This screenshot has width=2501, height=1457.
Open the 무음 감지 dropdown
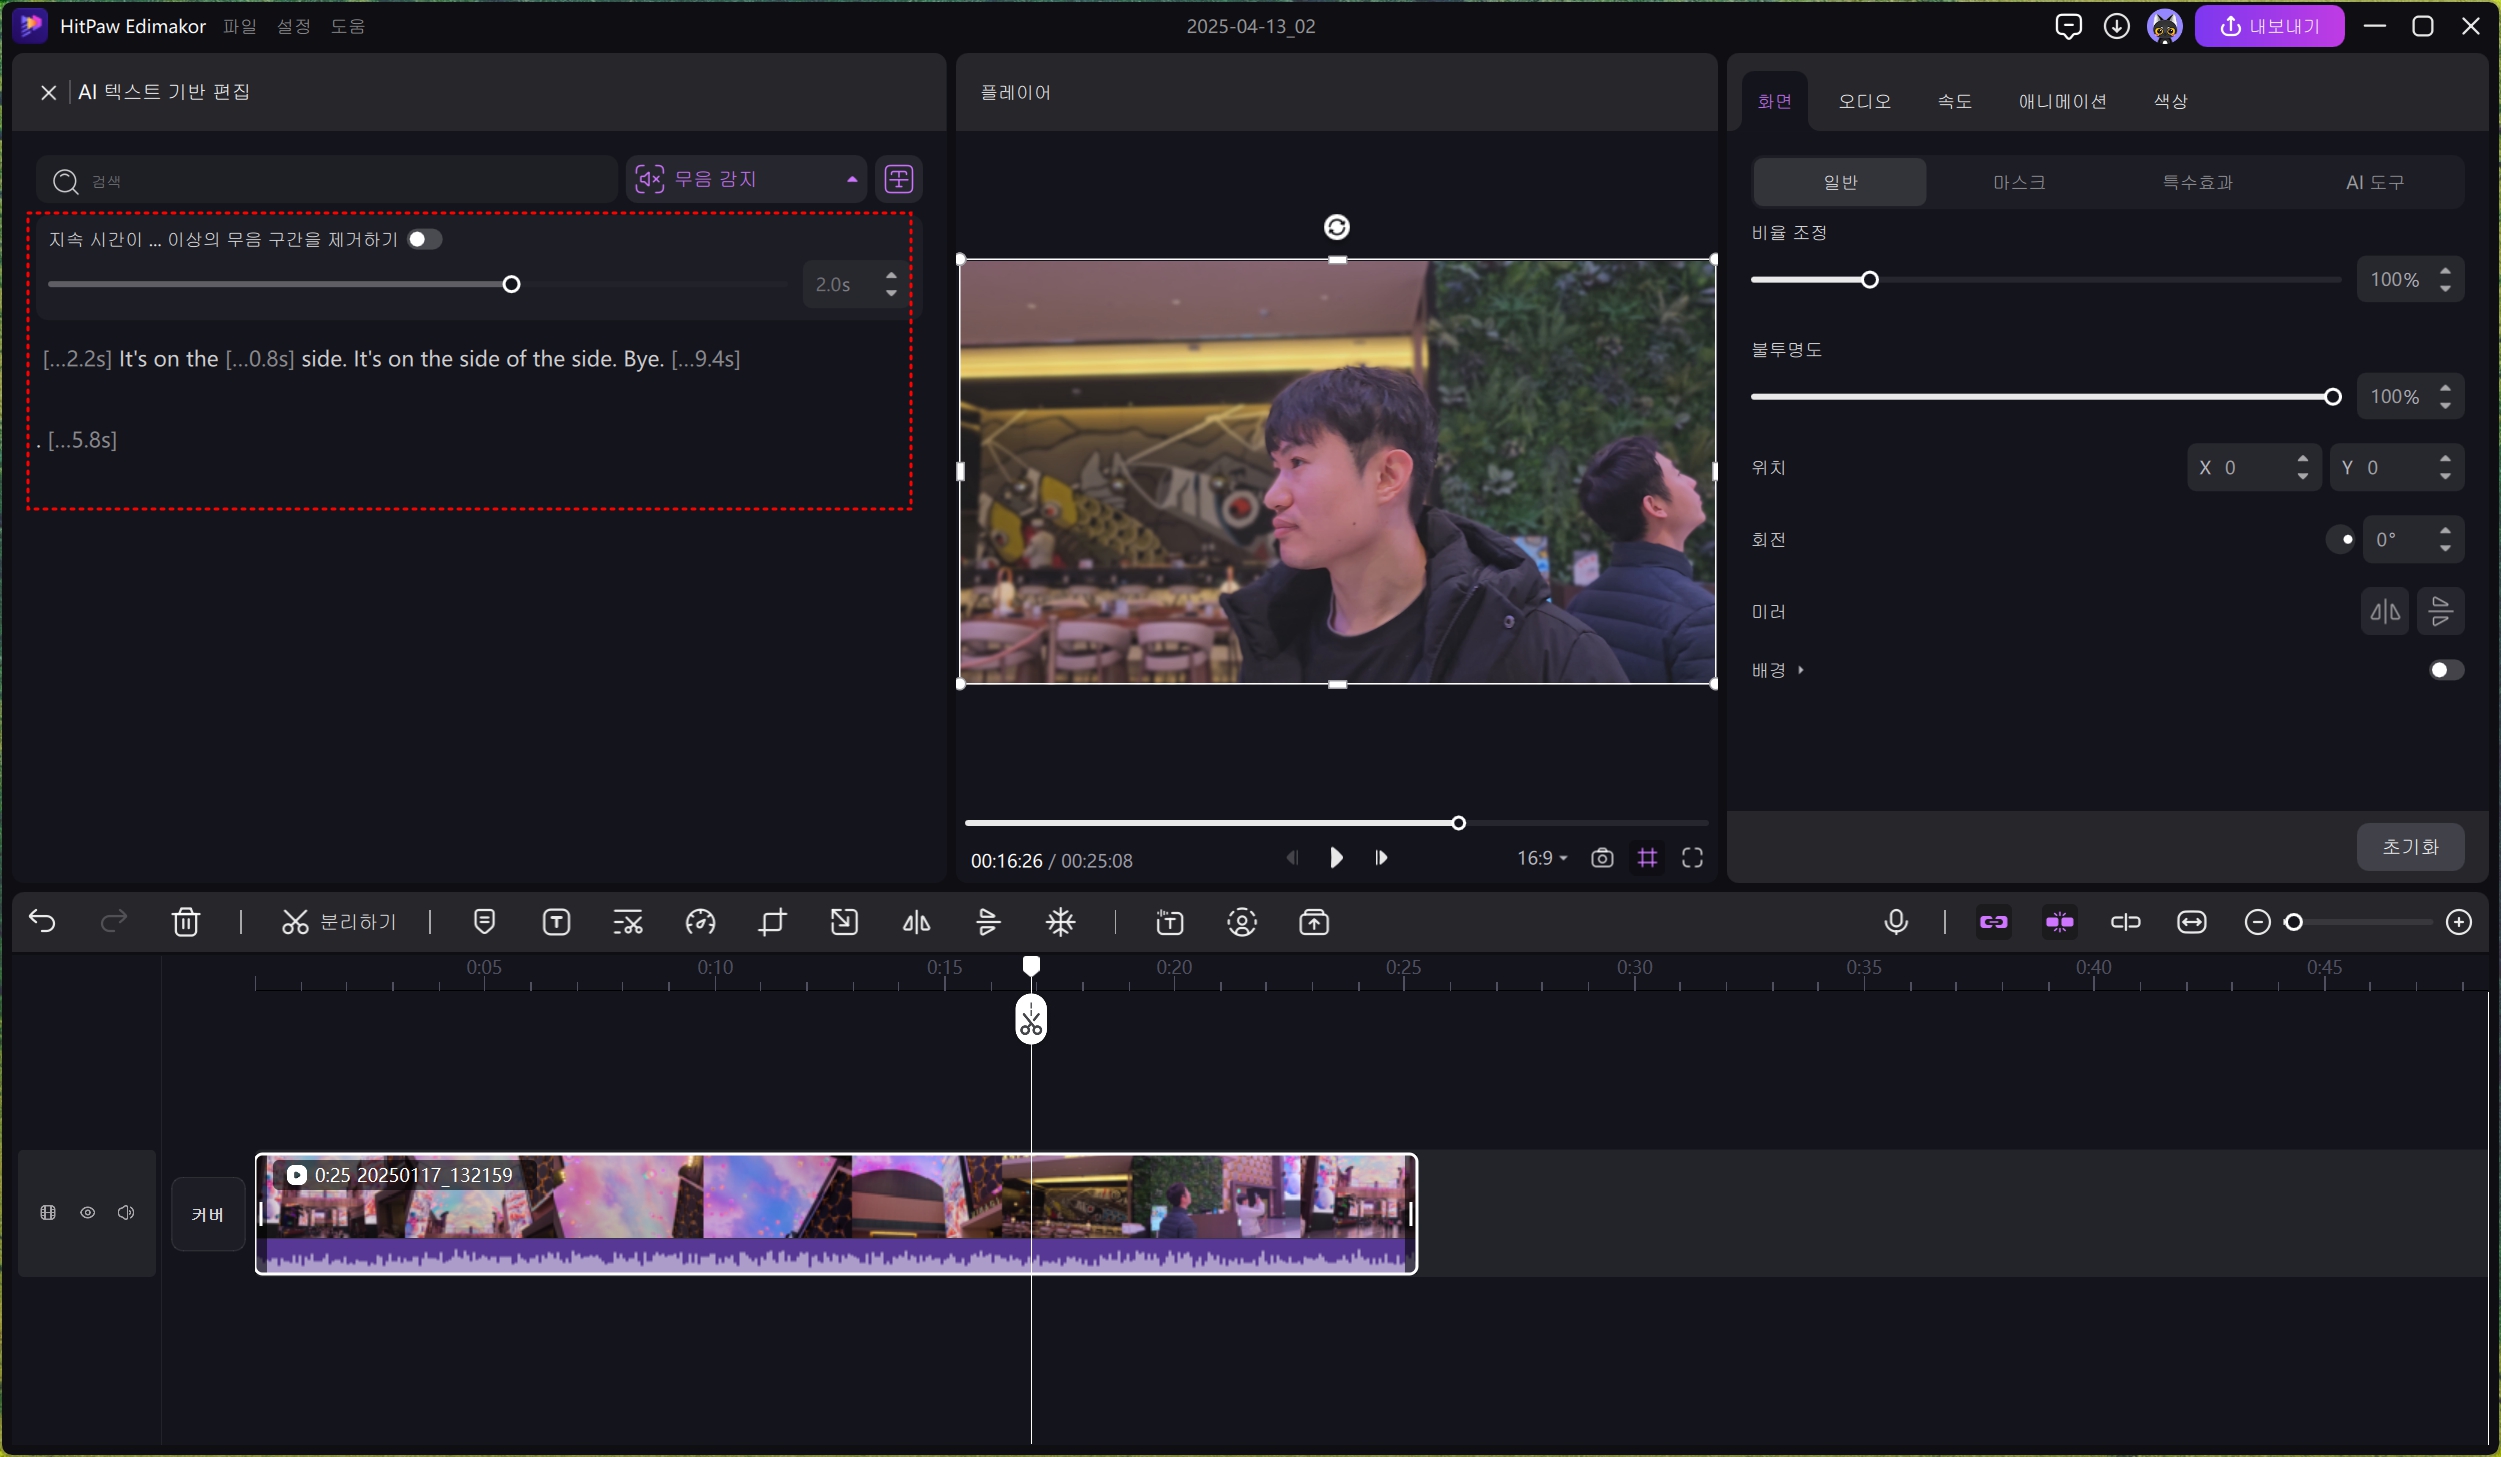coord(746,179)
